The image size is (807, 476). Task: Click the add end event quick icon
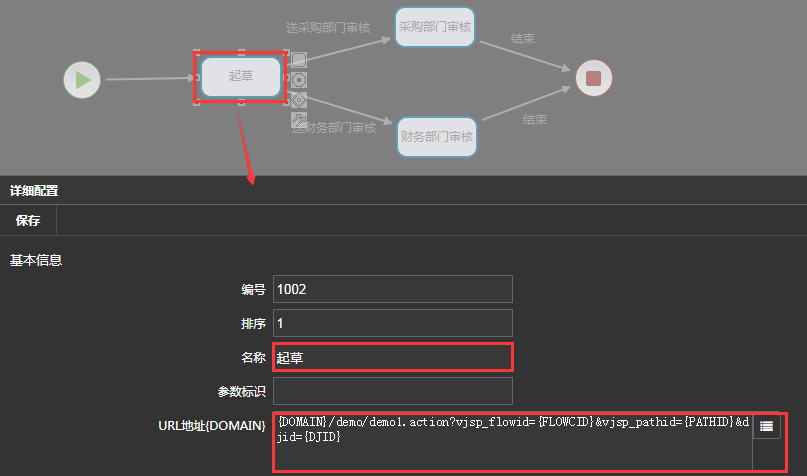click(299, 79)
